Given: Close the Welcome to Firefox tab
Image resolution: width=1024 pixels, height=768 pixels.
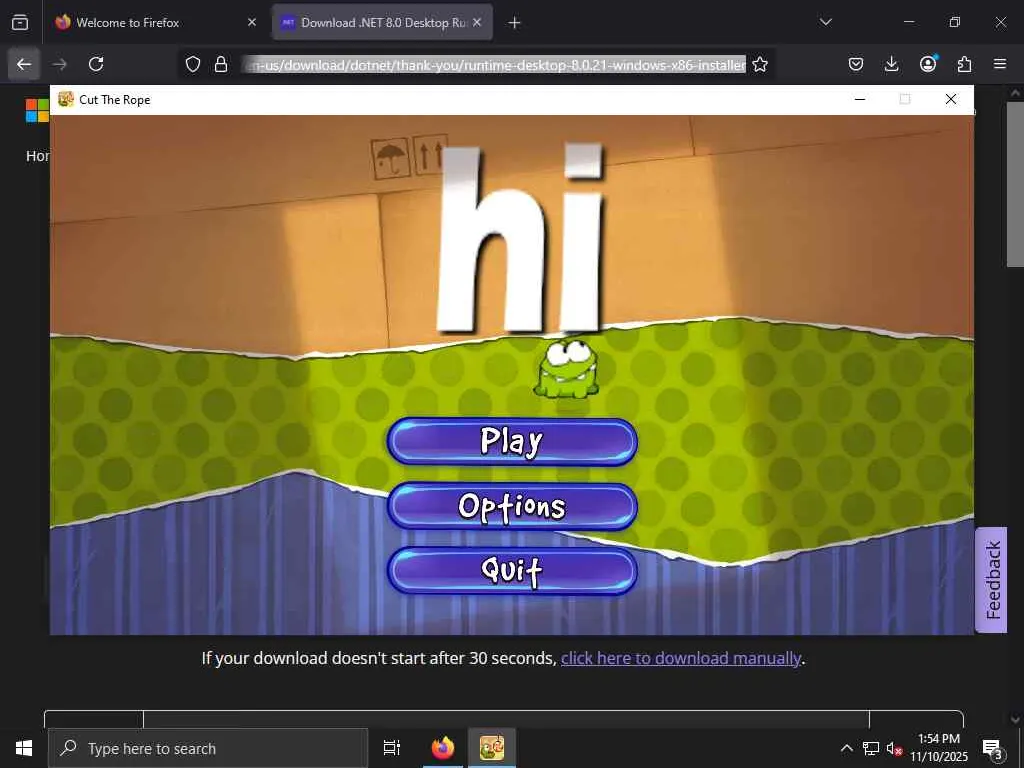Looking at the screenshot, I should (x=252, y=23).
